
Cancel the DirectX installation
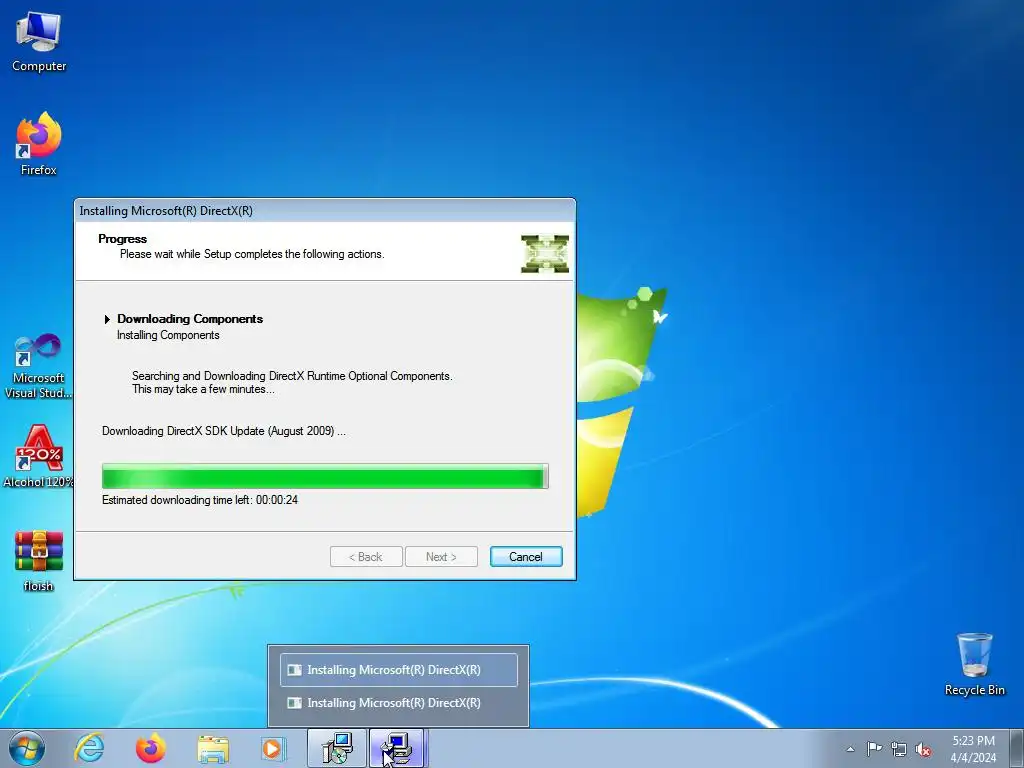click(526, 556)
